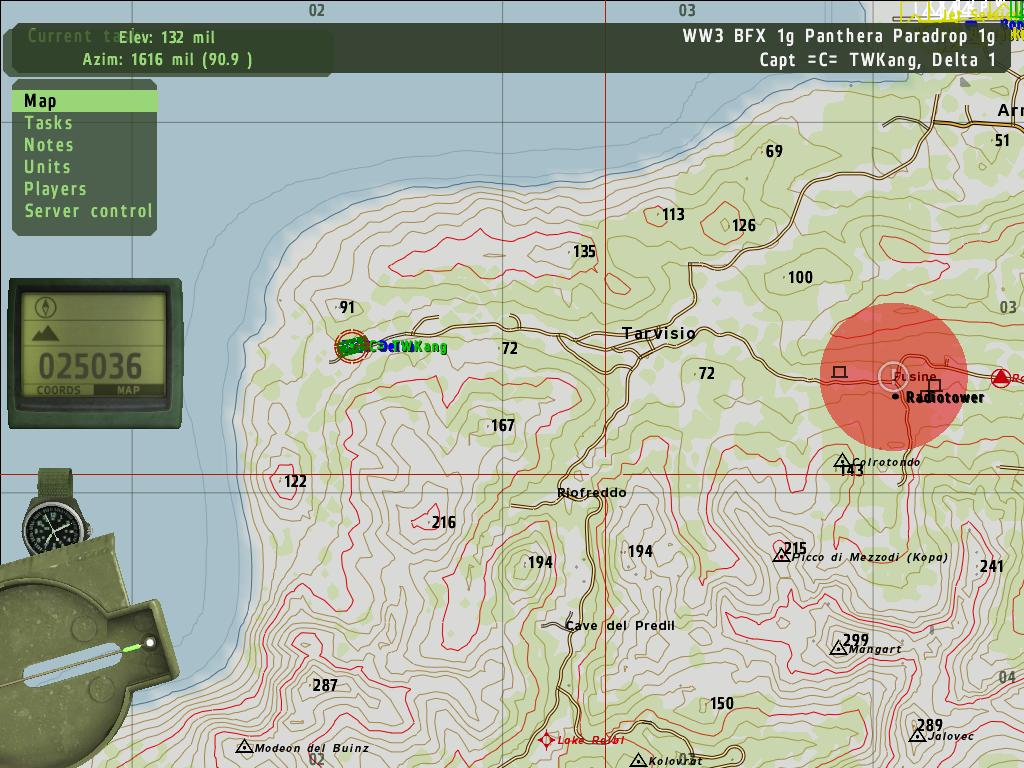Click the square marker west of Fusine
1024x768 pixels.
coord(839,371)
